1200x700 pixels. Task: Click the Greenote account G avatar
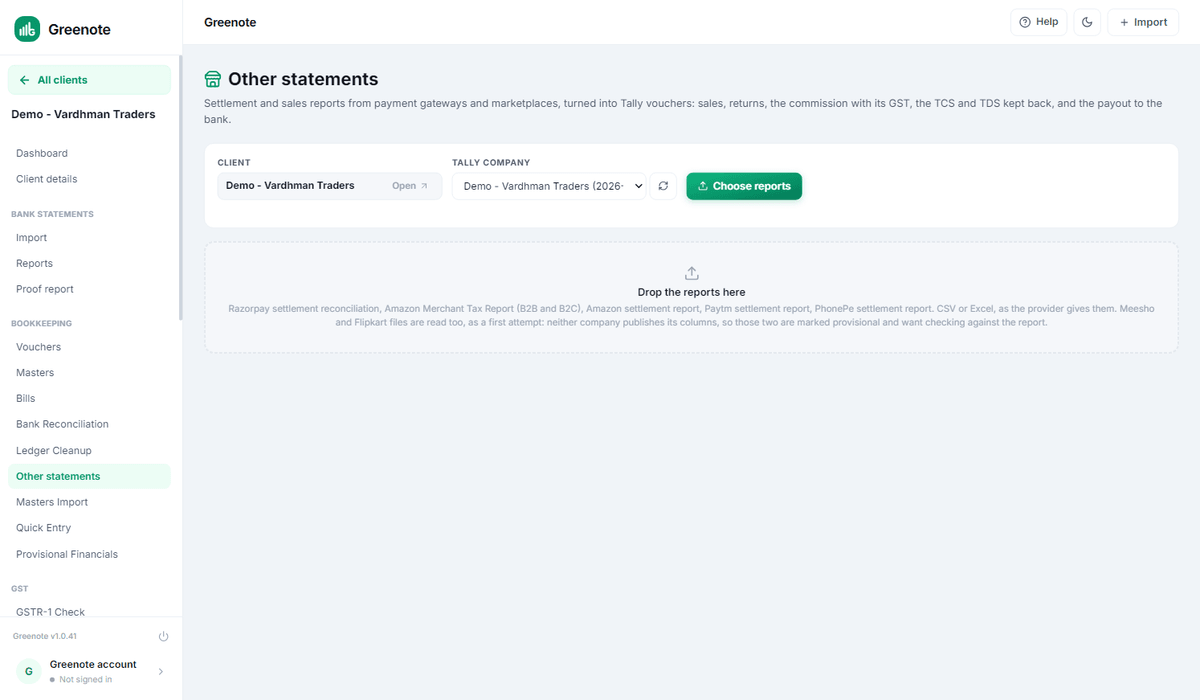pyautogui.click(x=28, y=672)
